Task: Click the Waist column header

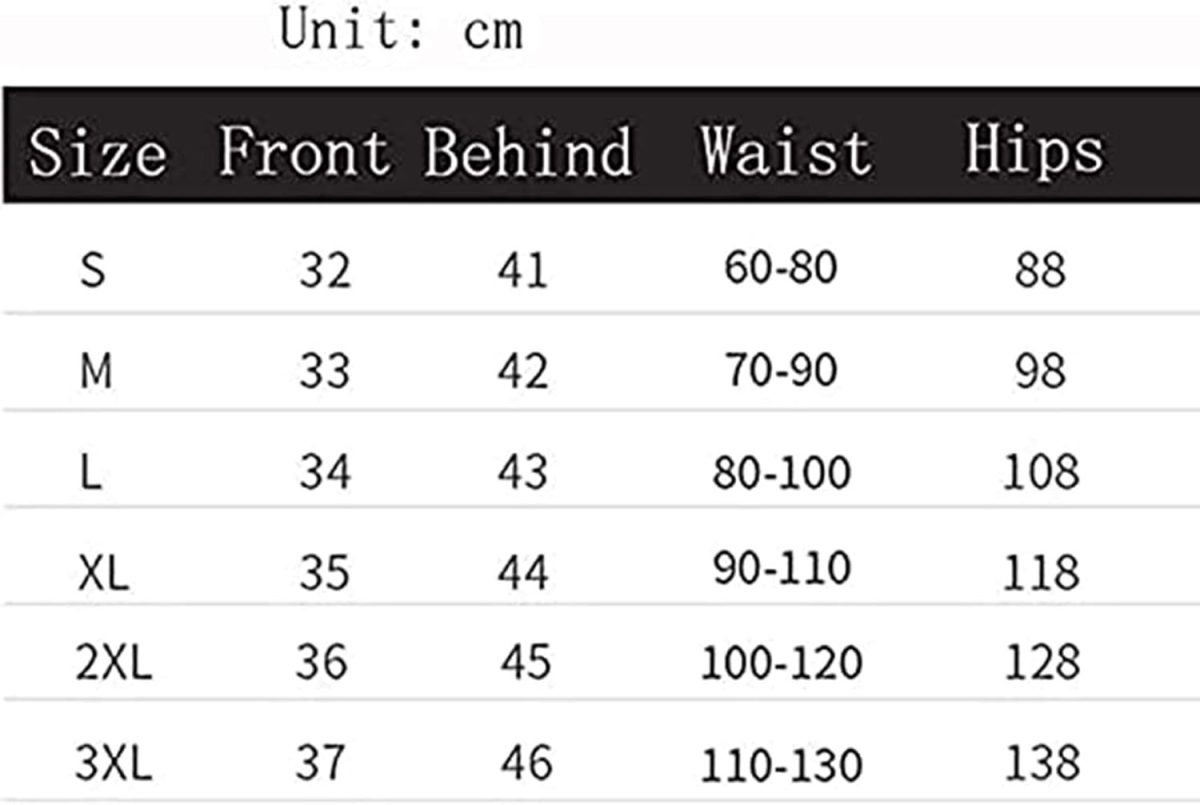Action: (785, 152)
